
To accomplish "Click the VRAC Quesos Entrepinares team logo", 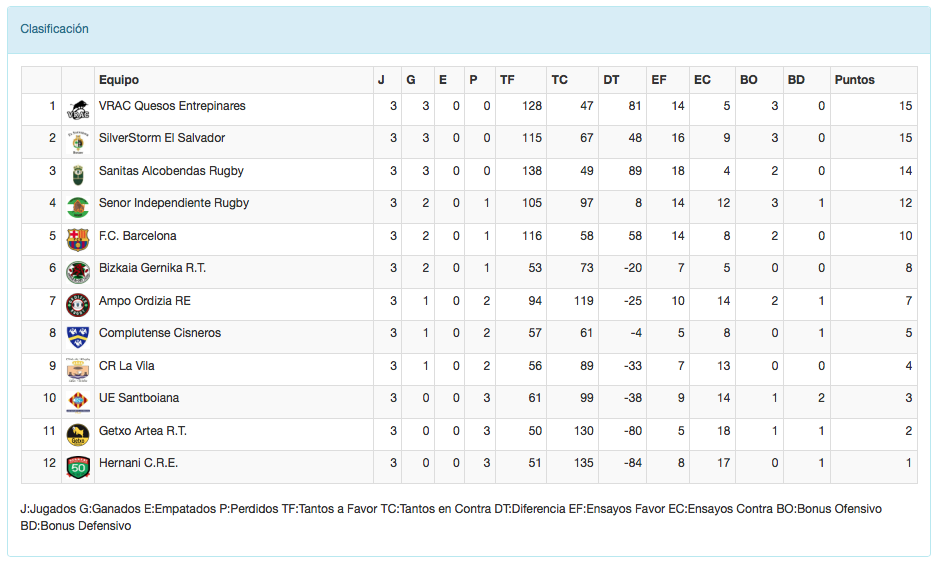I will (77, 110).
